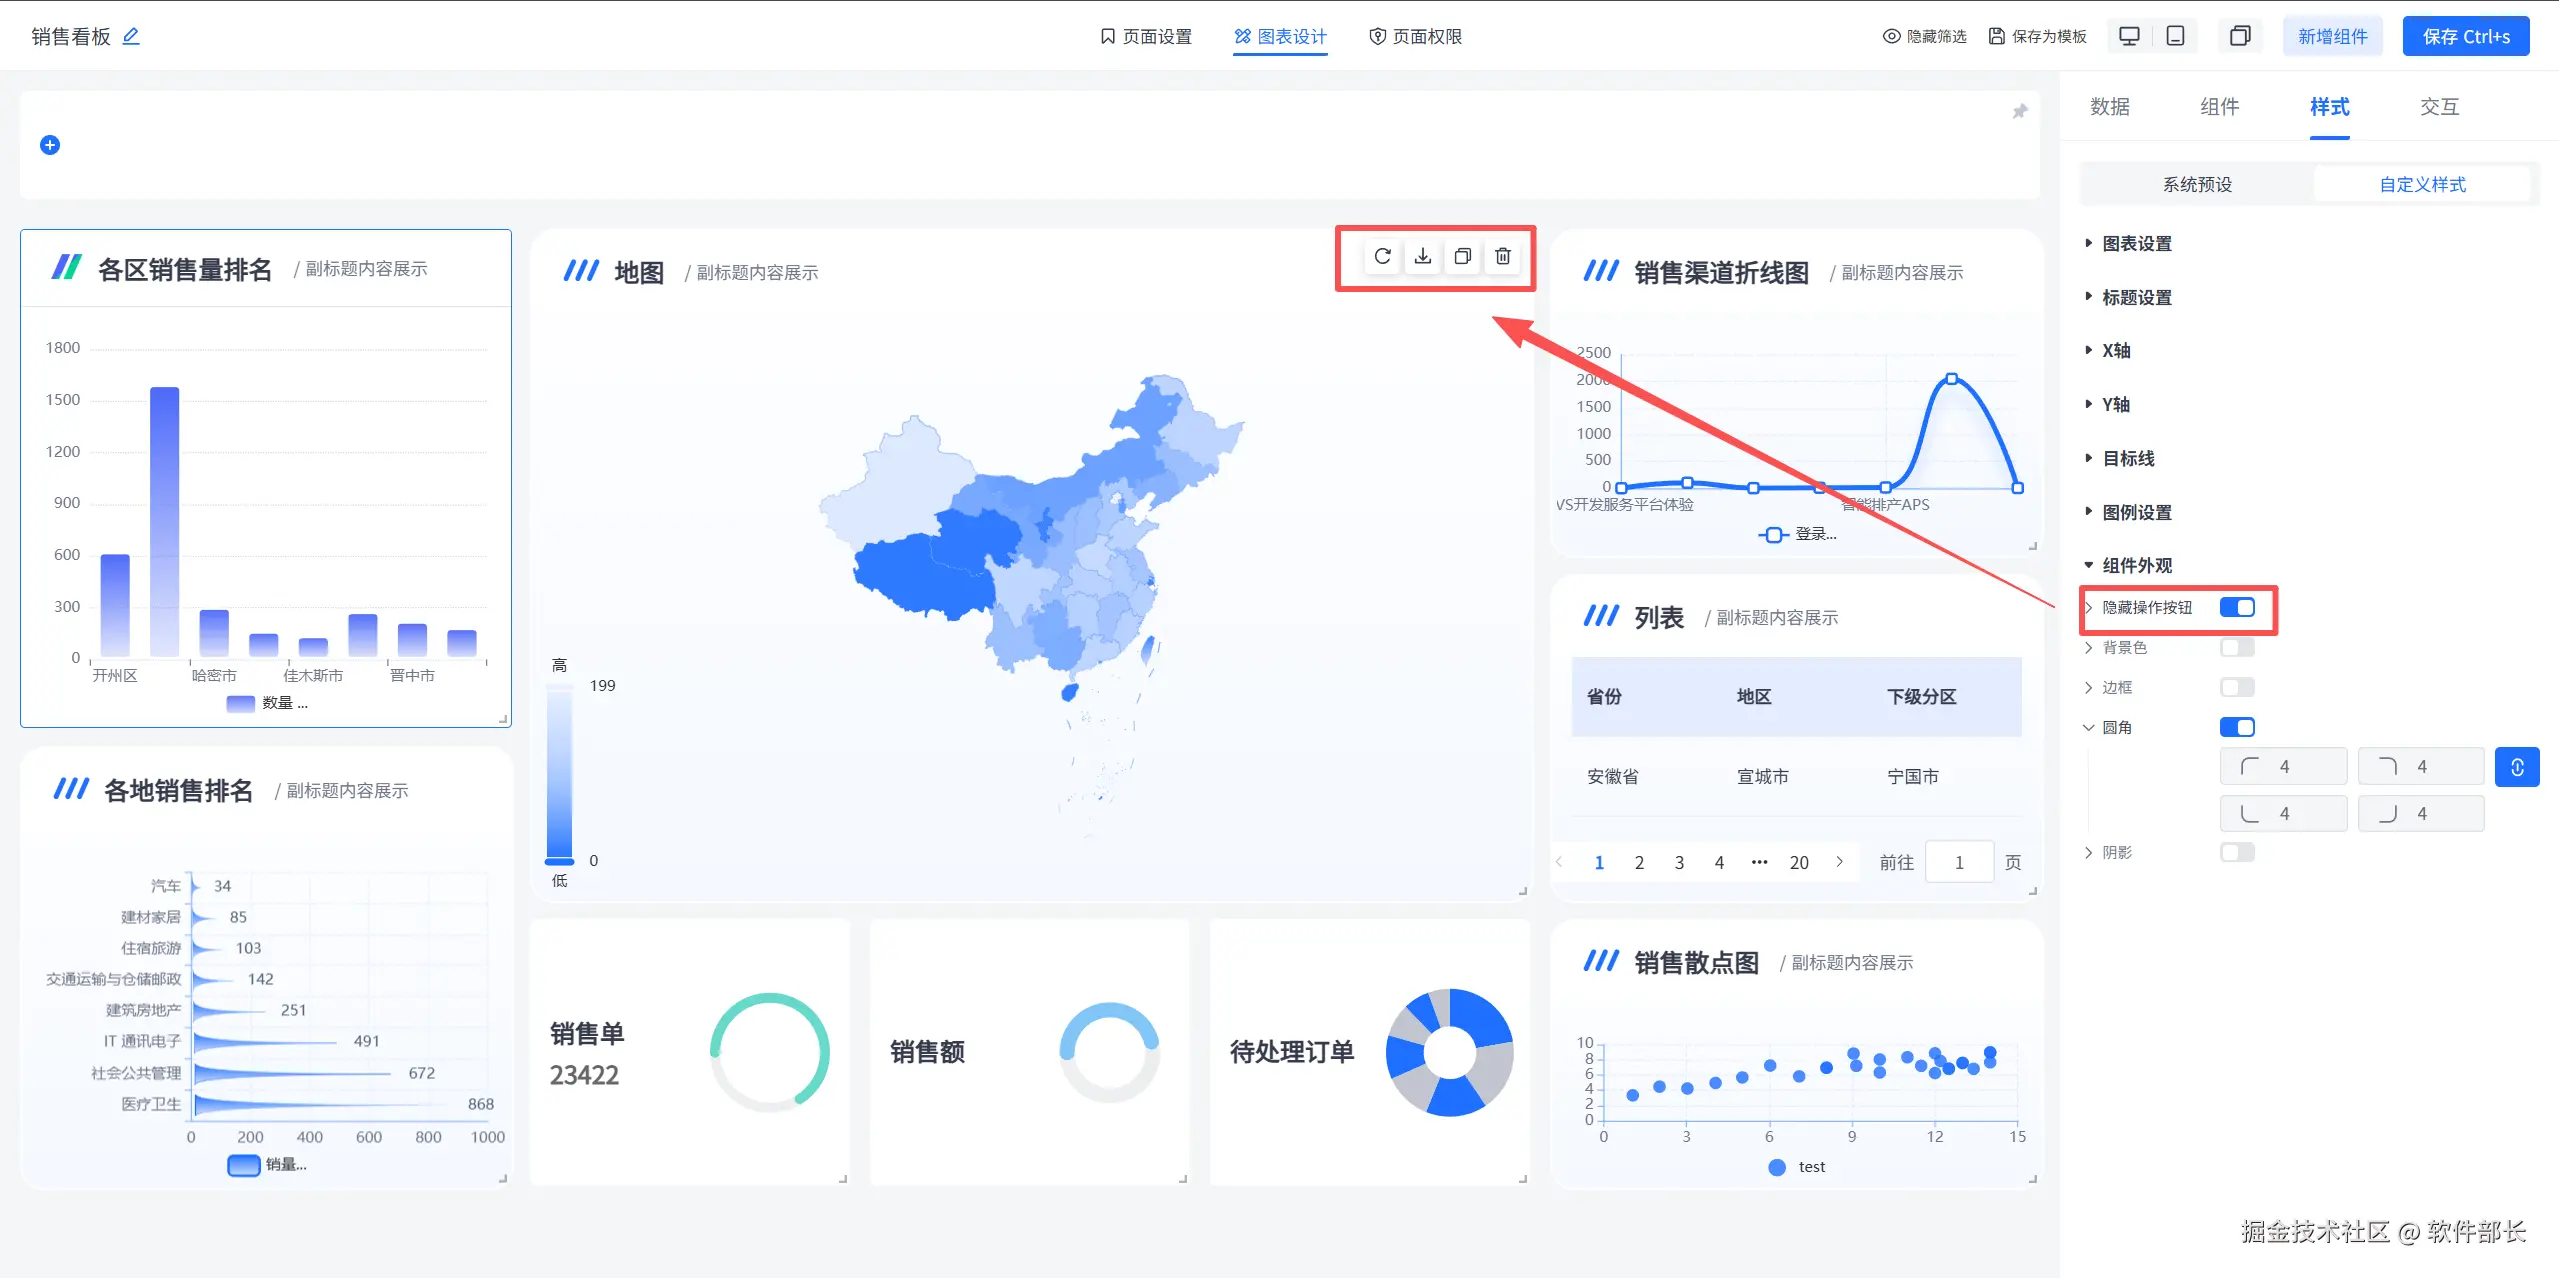Delete the map widget with trash icon
2559x1278 pixels.
coord(1502,257)
